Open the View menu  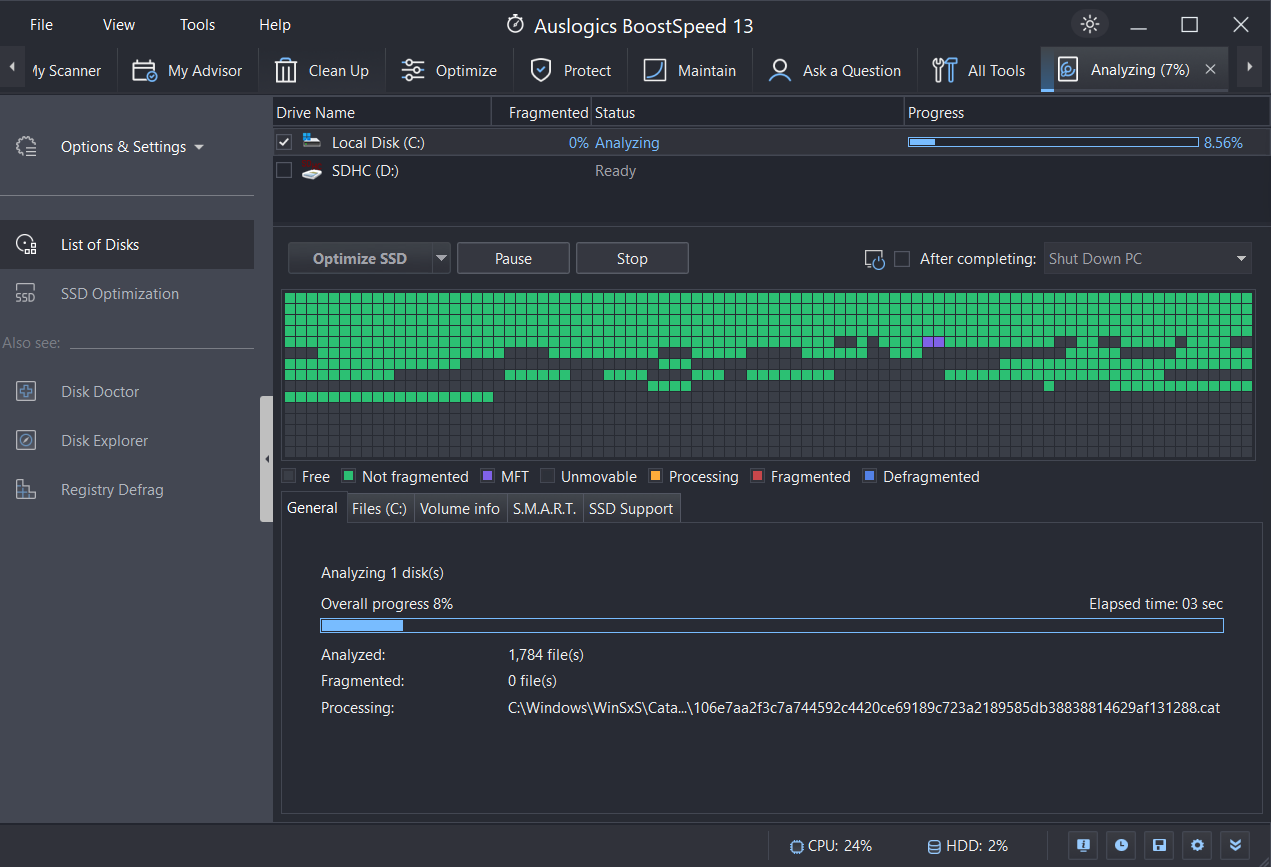119,25
